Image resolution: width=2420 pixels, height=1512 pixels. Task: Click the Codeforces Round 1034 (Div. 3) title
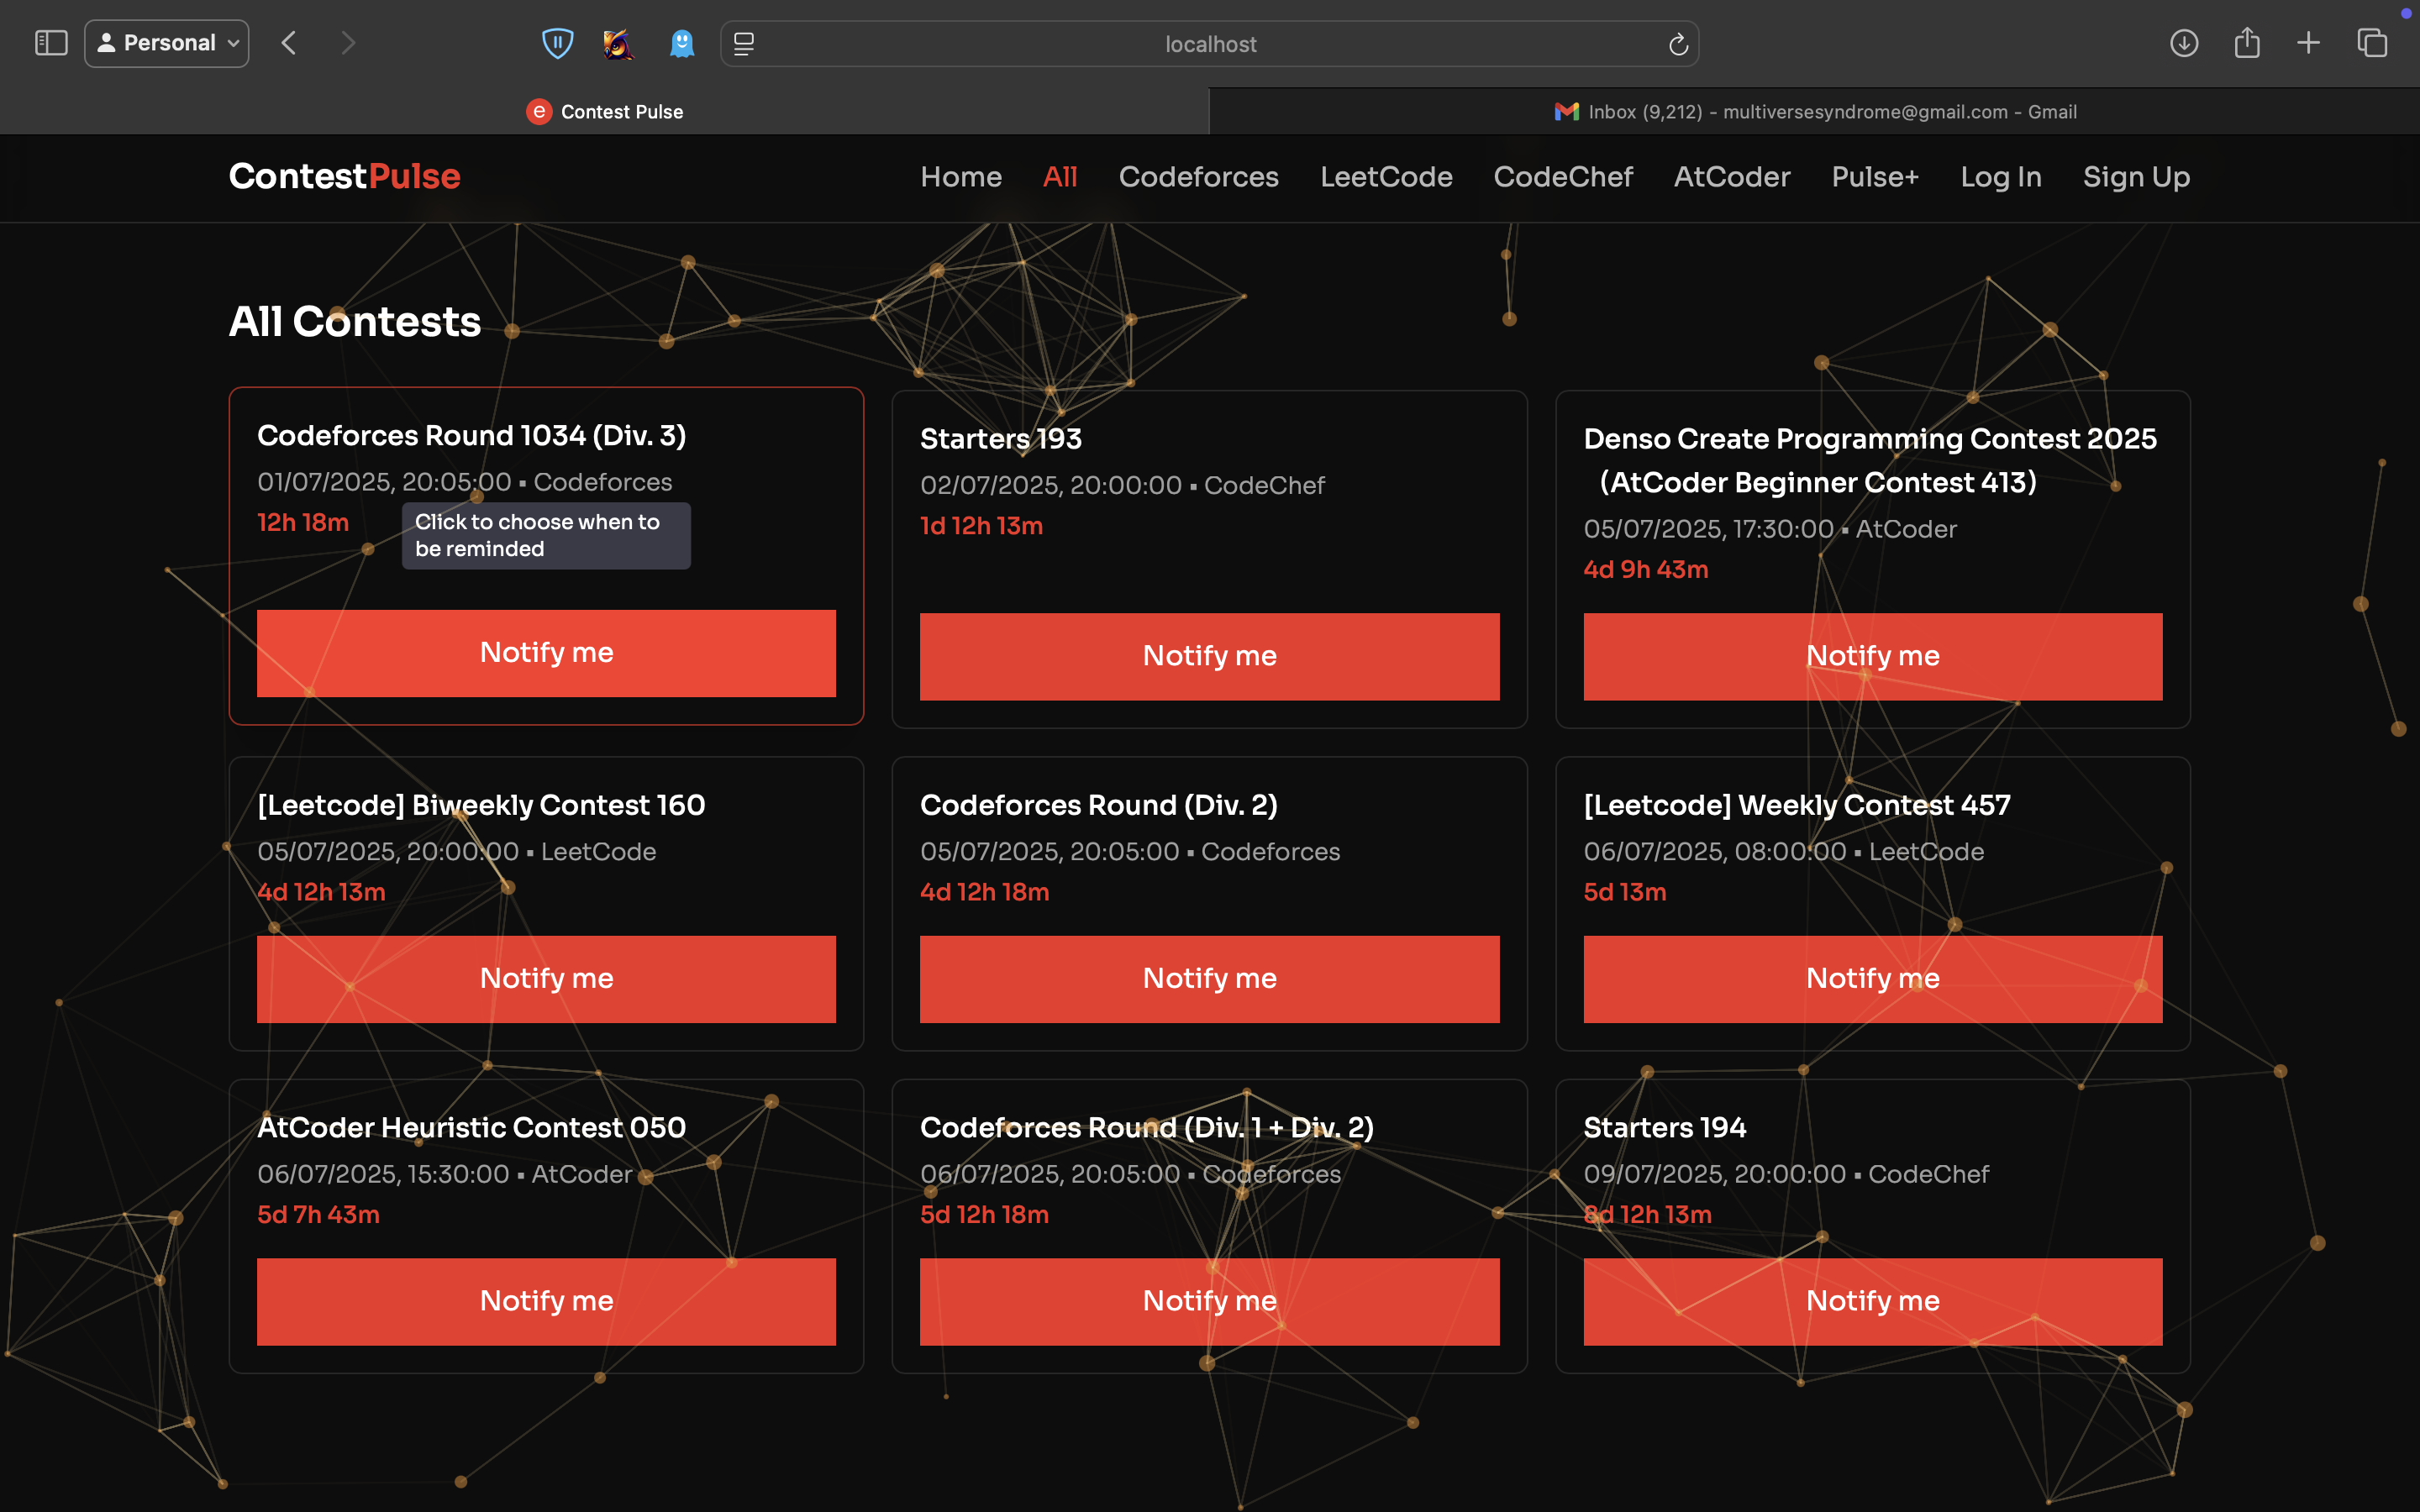click(x=471, y=436)
